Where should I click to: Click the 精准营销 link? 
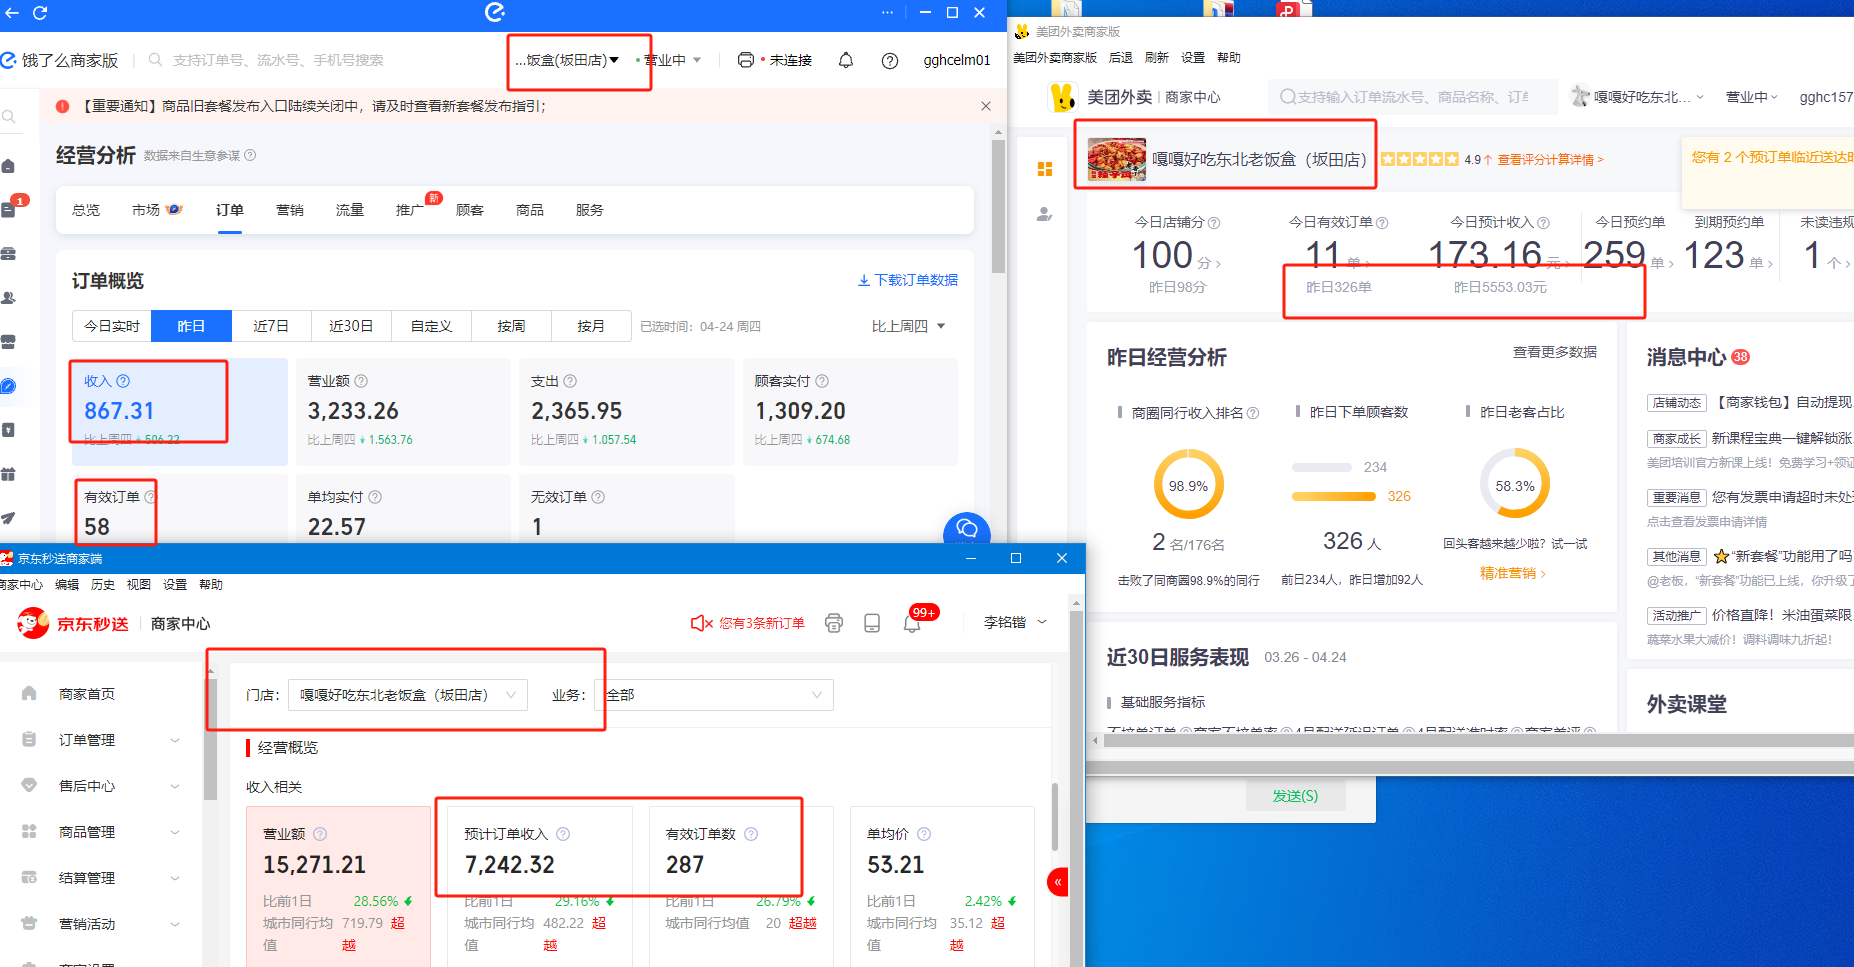pos(1513,573)
